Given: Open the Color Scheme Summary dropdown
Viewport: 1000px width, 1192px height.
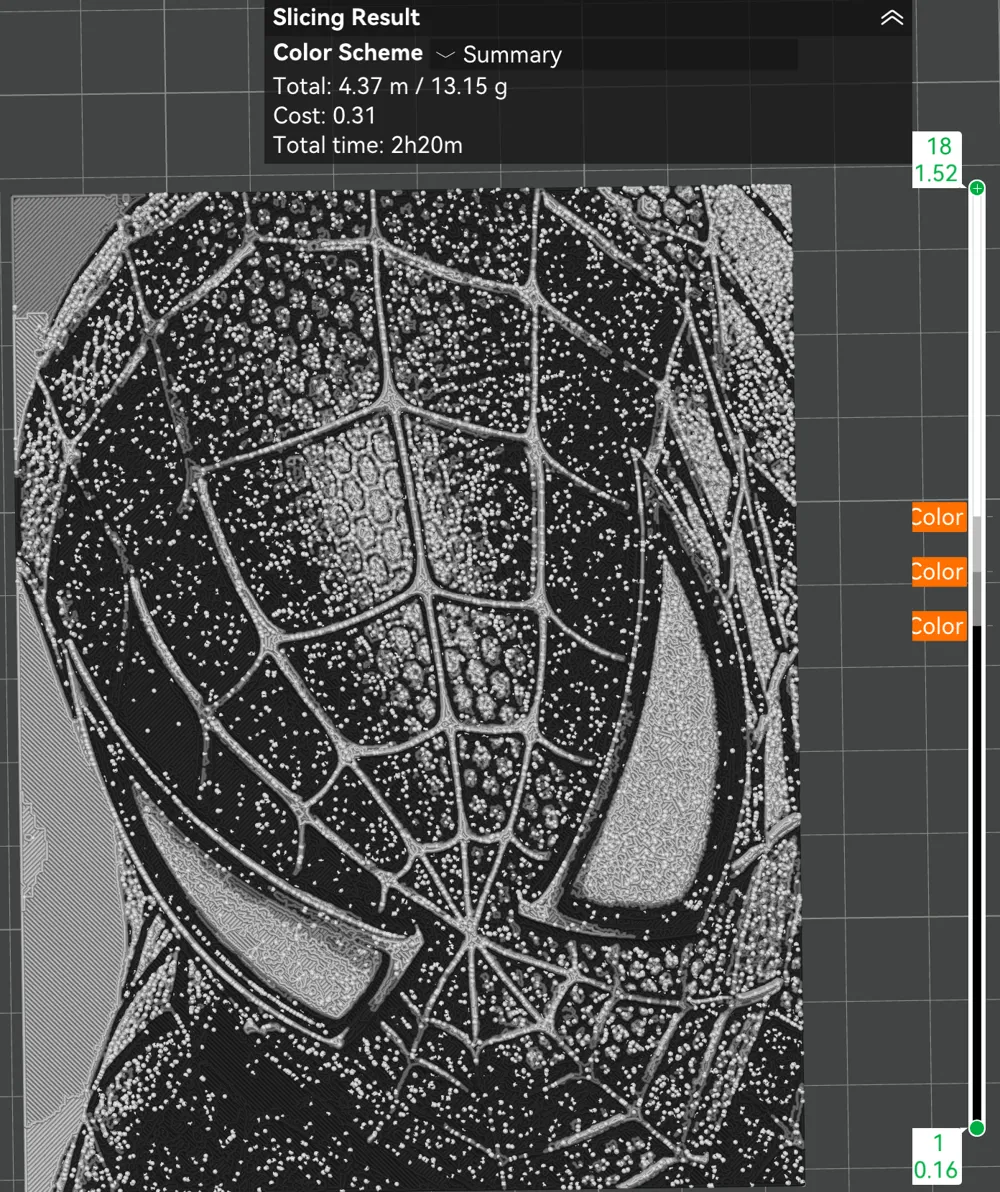Looking at the screenshot, I should tap(614, 55).
